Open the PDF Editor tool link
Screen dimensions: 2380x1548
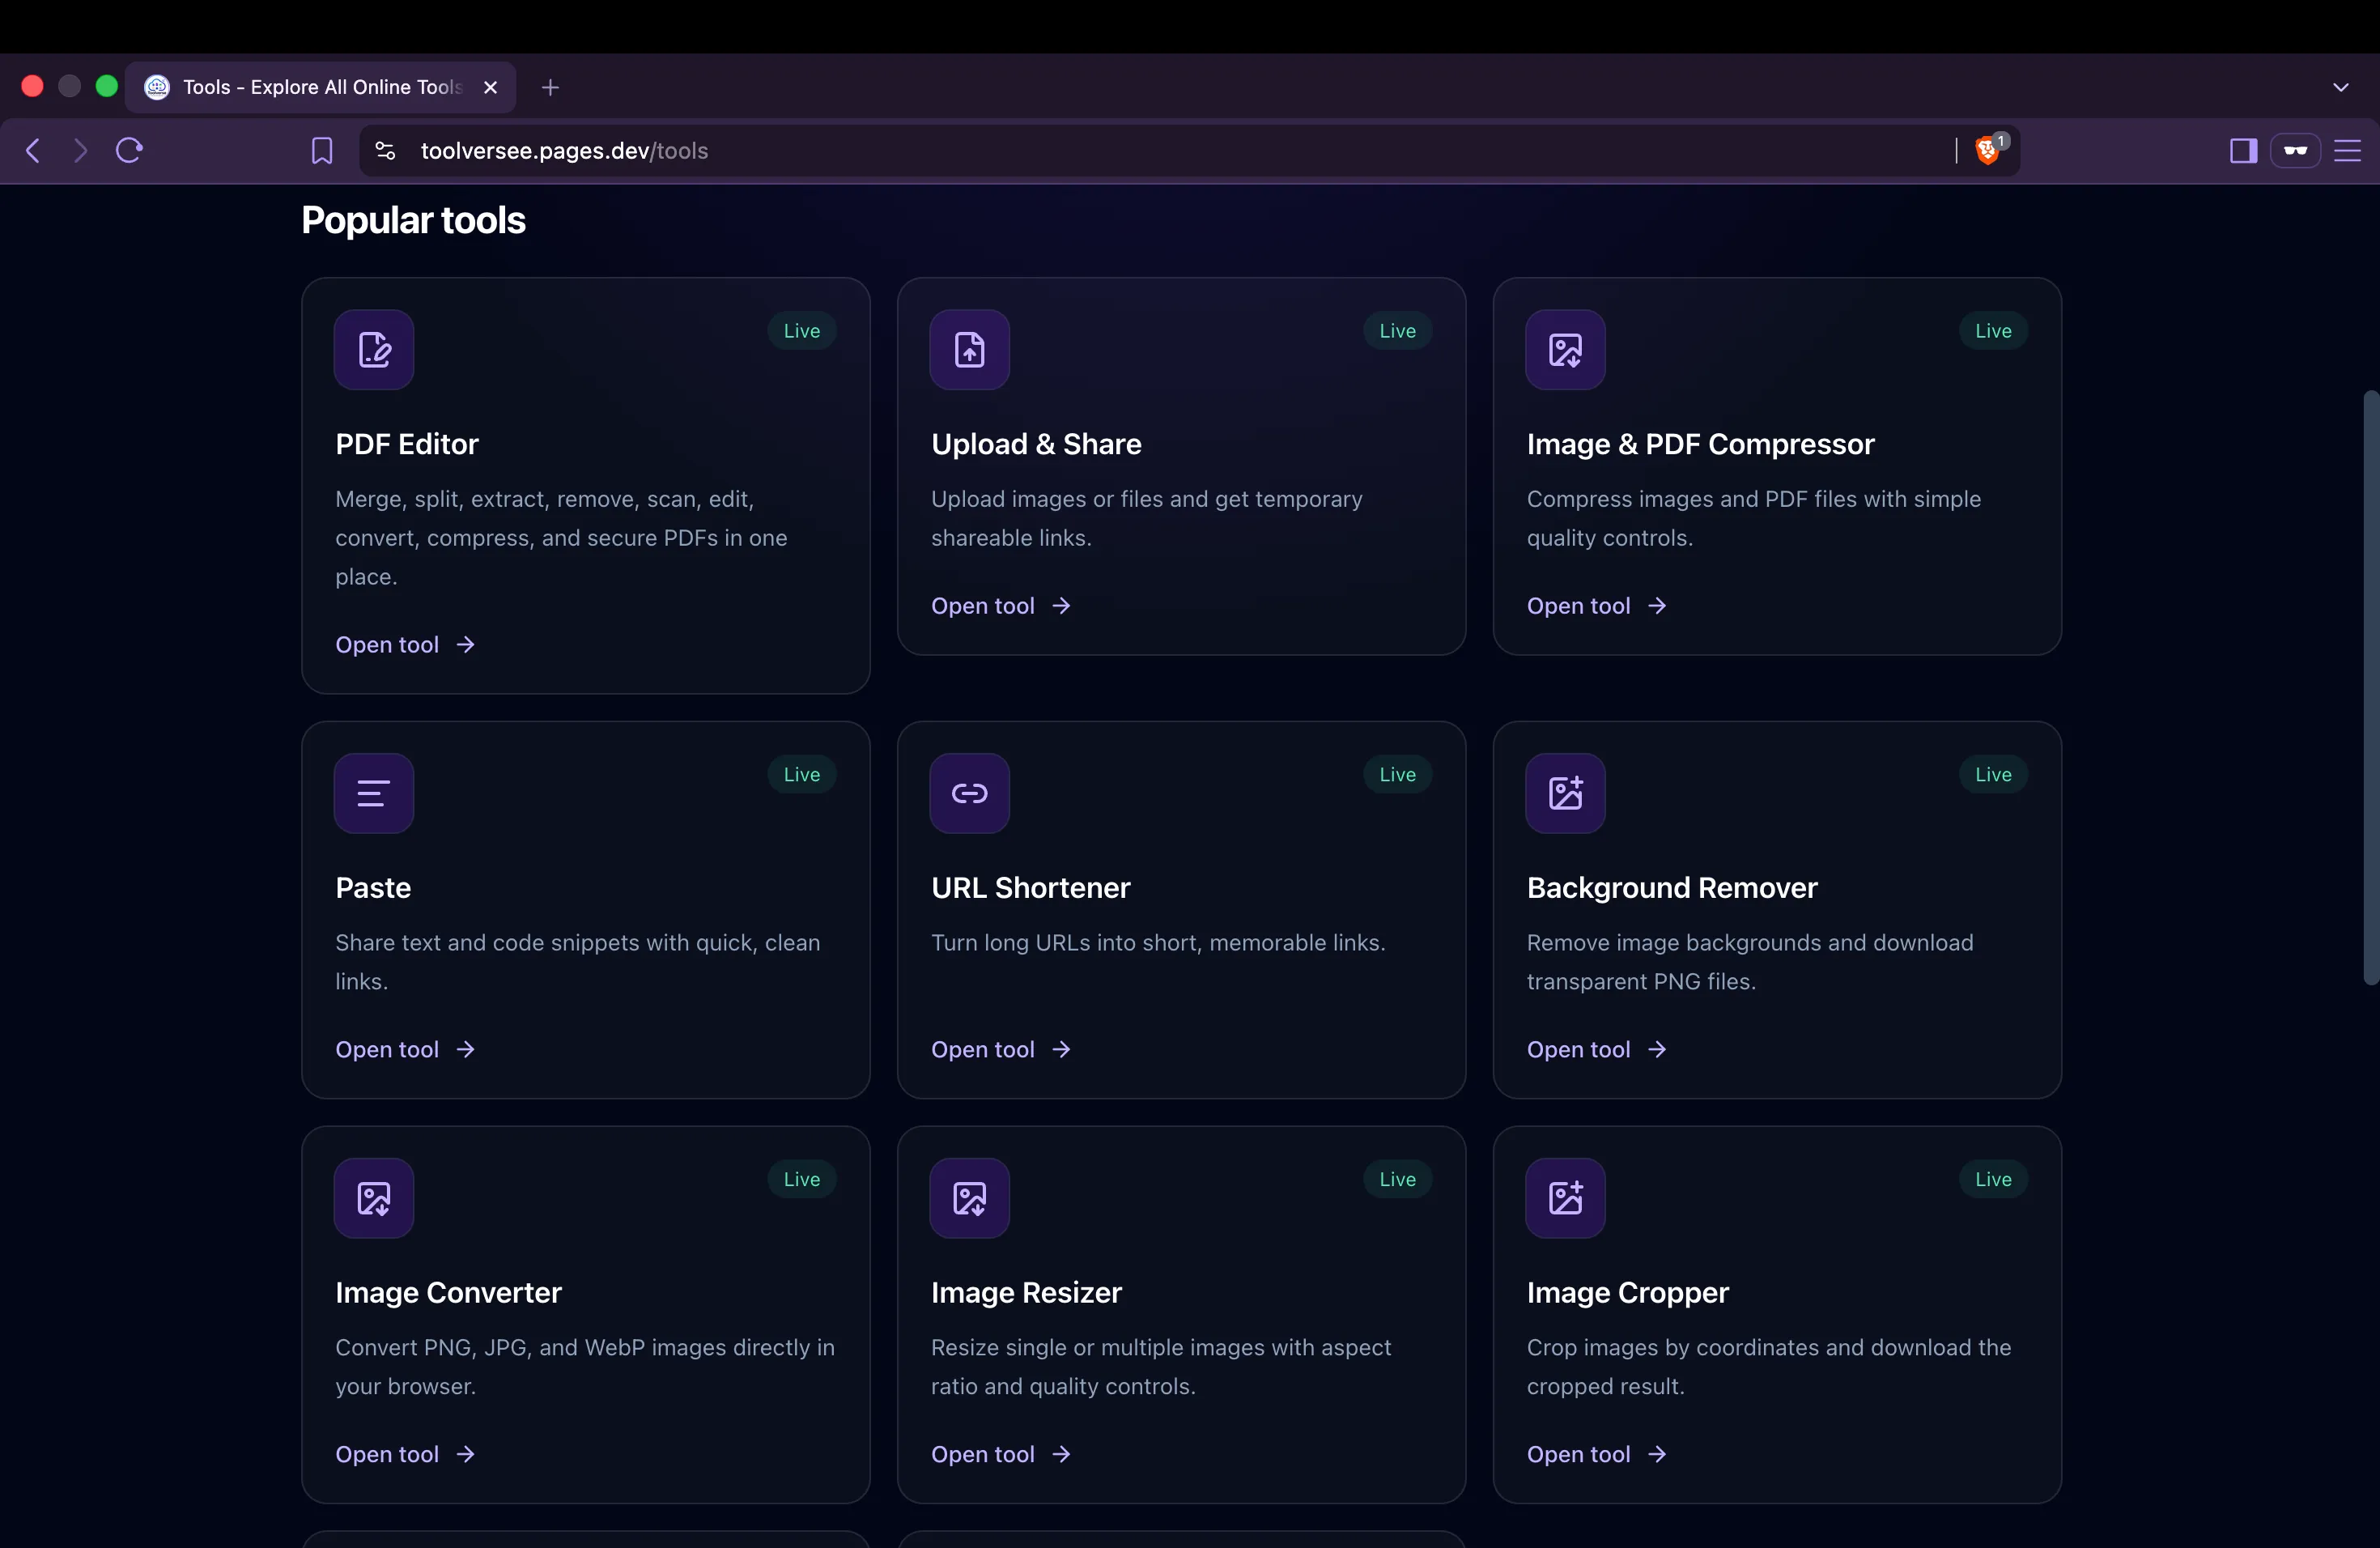click(x=405, y=645)
